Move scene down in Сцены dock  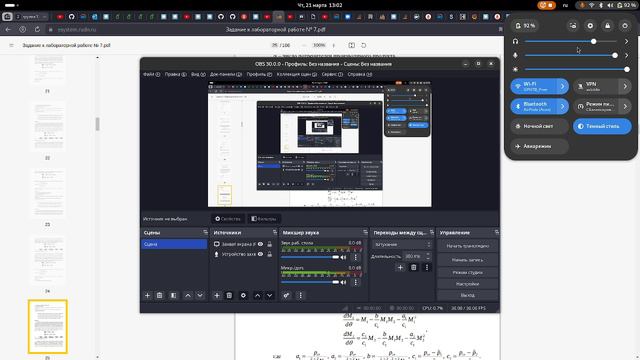(200, 295)
